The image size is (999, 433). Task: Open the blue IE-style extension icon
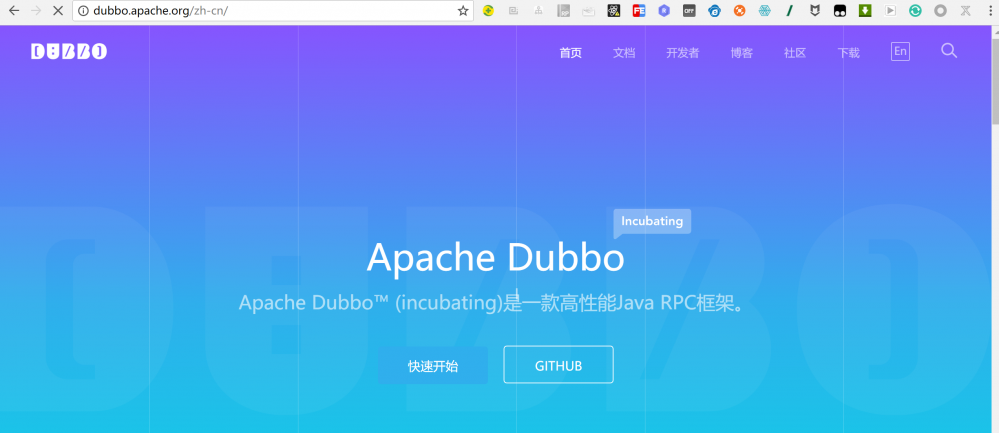714,11
